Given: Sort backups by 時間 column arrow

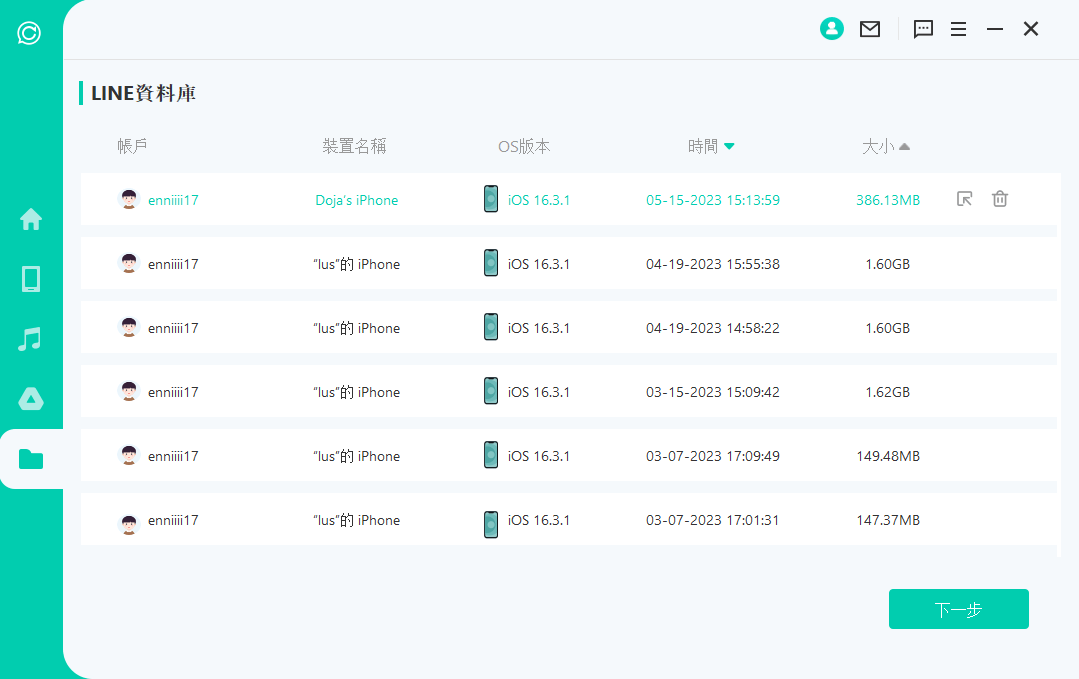Looking at the screenshot, I should (729, 147).
